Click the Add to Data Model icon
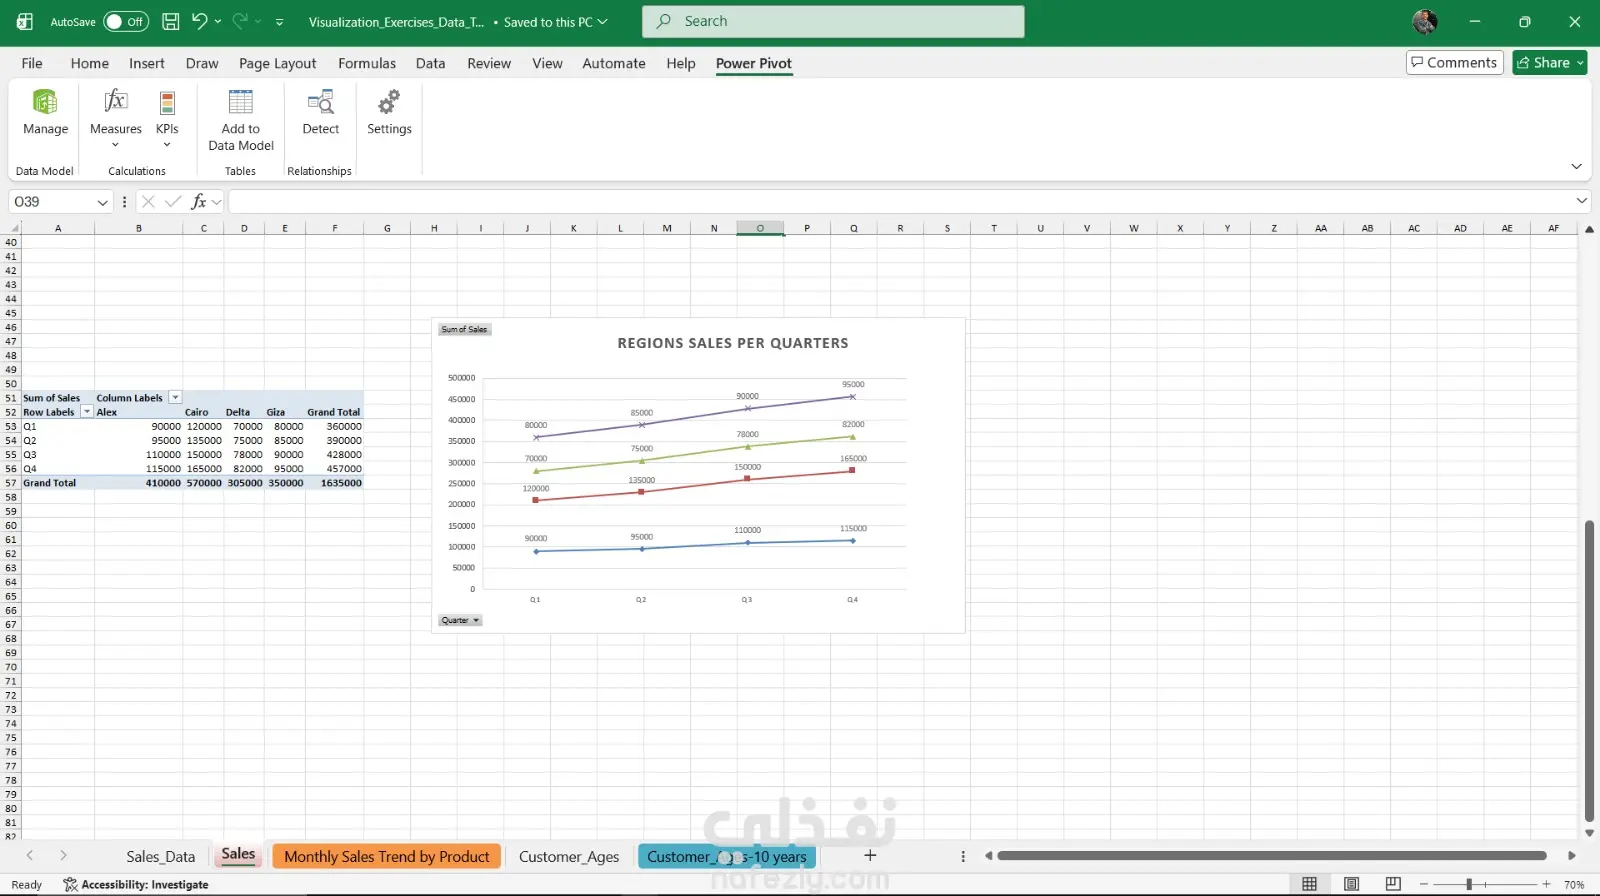The width and height of the screenshot is (1600, 896). [x=241, y=102]
